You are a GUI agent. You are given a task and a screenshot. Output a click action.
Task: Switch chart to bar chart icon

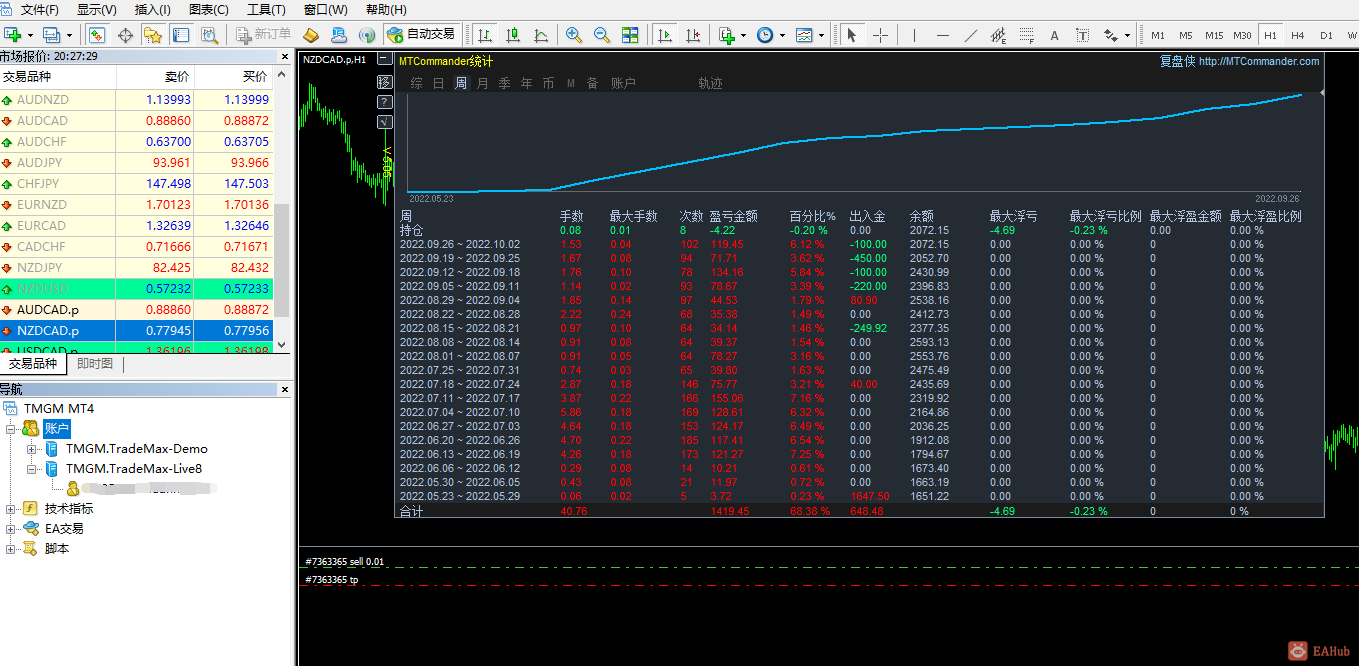click(485, 35)
